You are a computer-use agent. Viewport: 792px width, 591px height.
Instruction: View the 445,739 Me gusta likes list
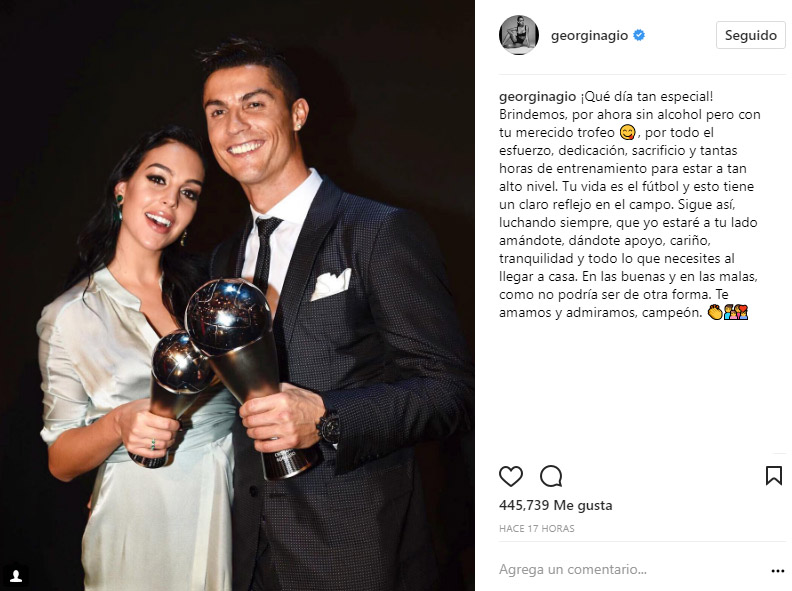click(x=556, y=505)
